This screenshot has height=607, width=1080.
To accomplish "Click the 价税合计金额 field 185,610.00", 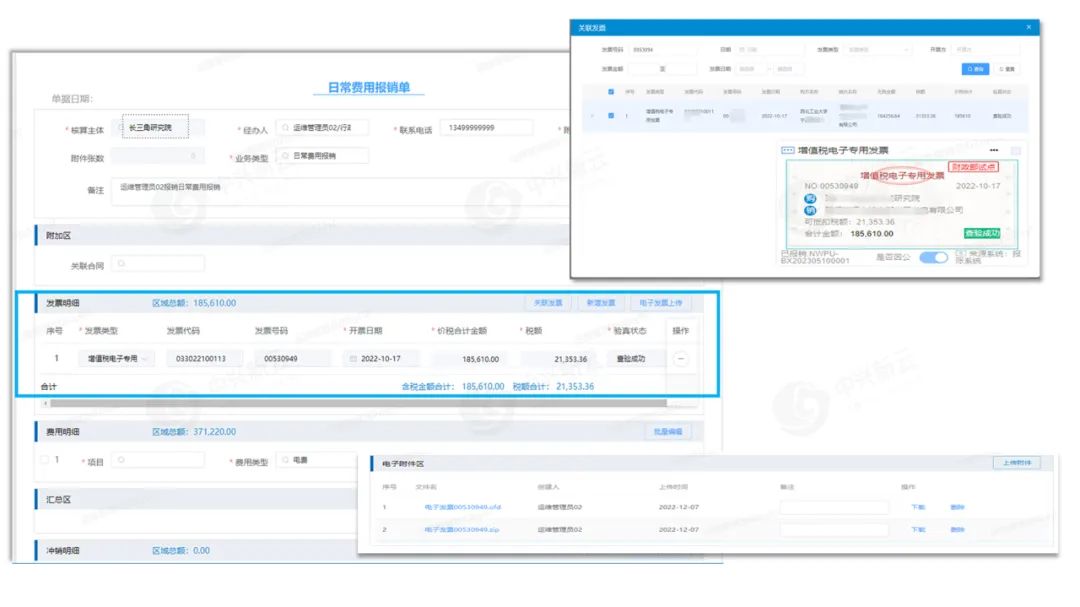I will pyautogui.click(x=469, y=358).
